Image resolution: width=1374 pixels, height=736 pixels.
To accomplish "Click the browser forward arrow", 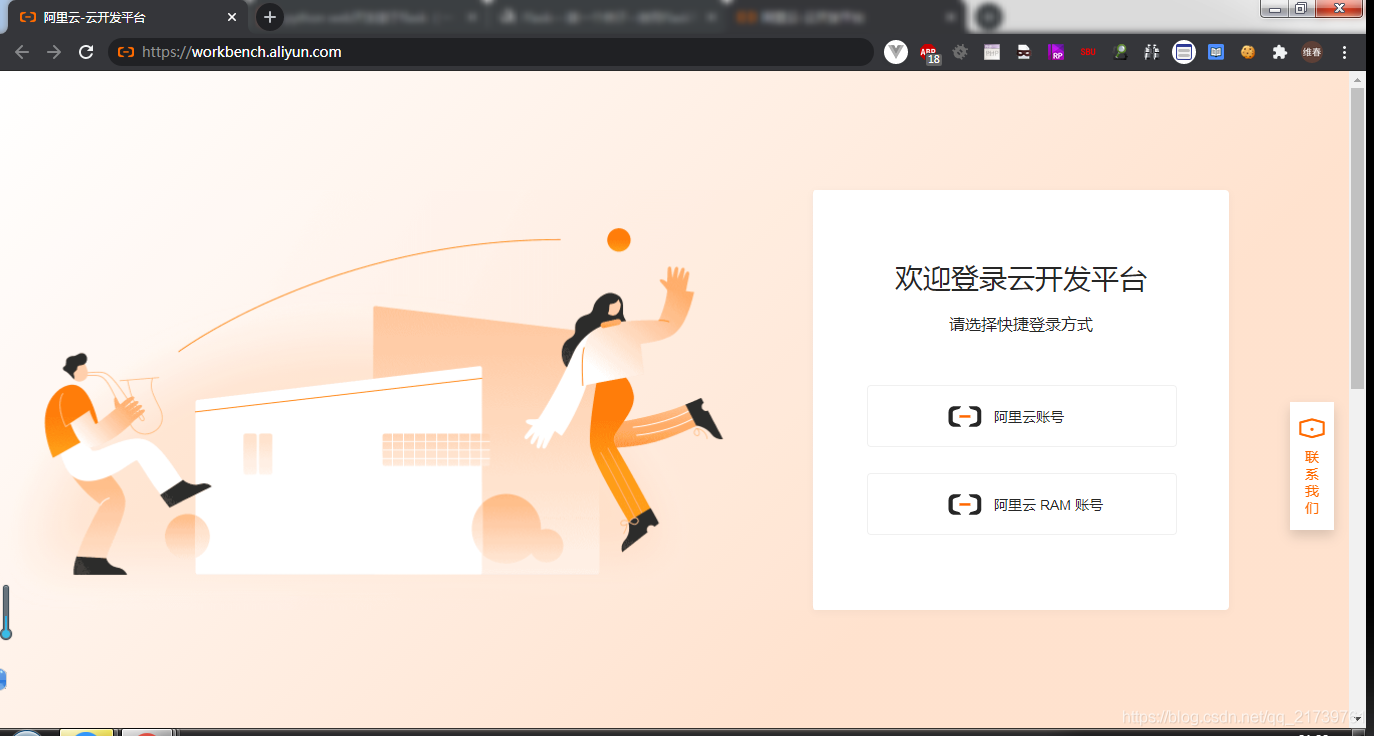I will 54,52.
